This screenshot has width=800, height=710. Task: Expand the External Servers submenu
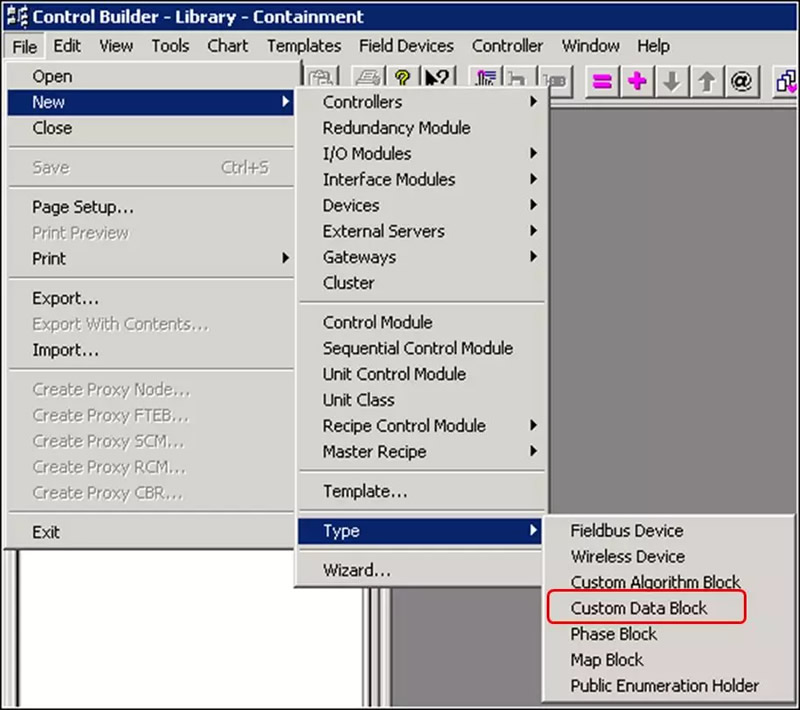tap(533, 231)
